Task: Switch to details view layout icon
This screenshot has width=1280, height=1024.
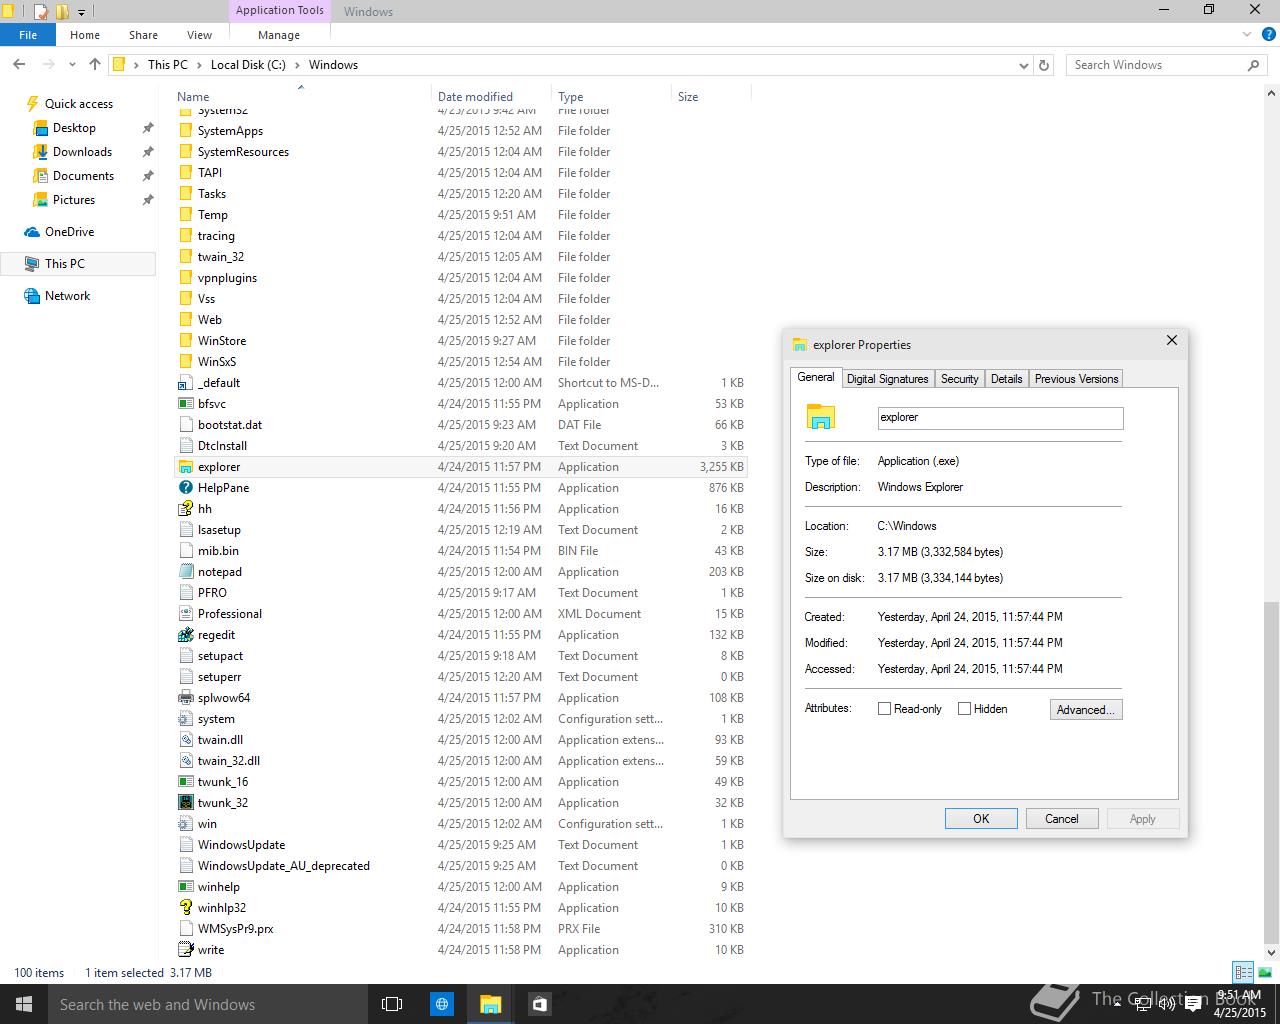Action: coord(1243,972)
